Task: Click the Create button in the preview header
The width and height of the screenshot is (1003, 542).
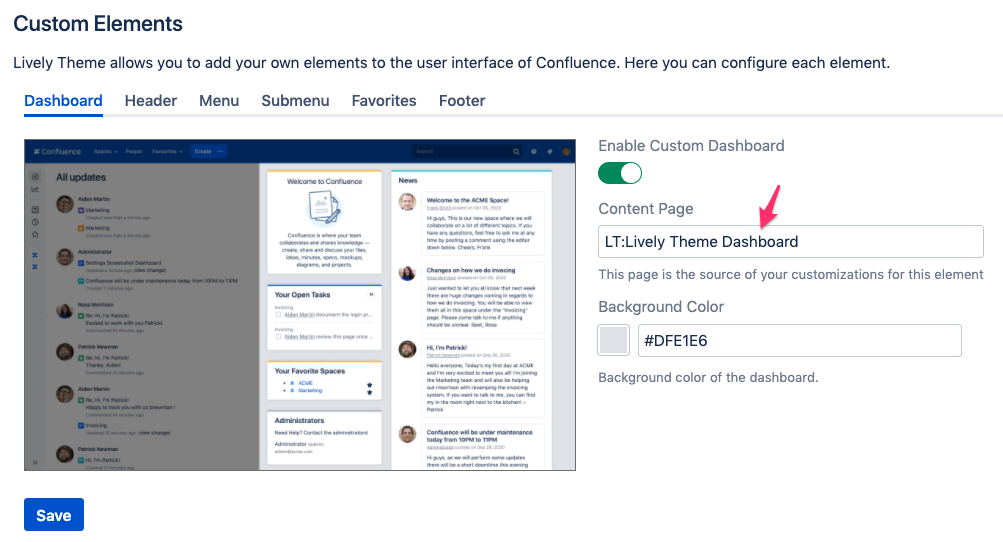Action: tap(203, 151)
